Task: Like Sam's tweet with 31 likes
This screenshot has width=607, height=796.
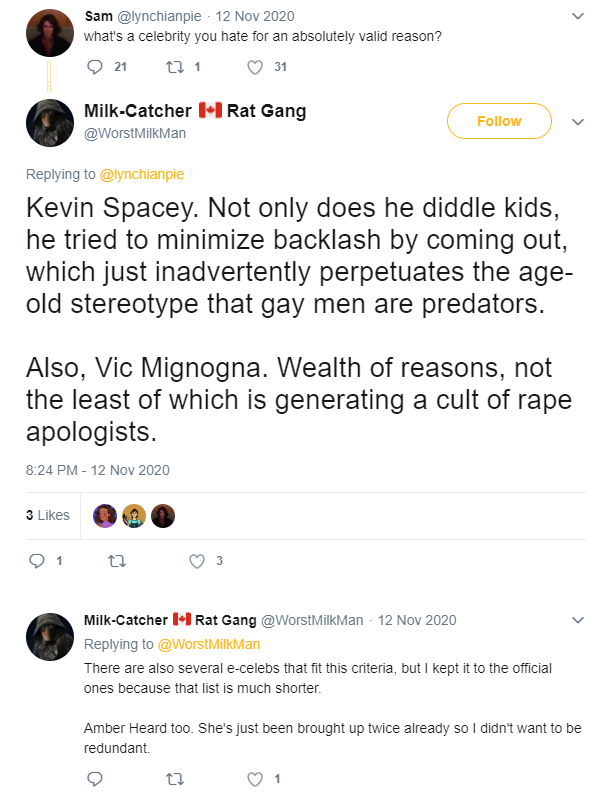Action: pos(255,67)
